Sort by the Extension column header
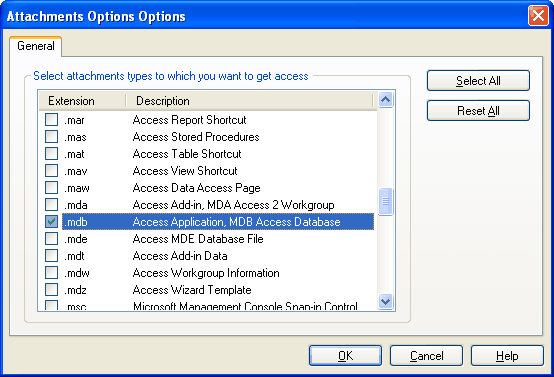This screenshot has width=554, height=377. 82,101
